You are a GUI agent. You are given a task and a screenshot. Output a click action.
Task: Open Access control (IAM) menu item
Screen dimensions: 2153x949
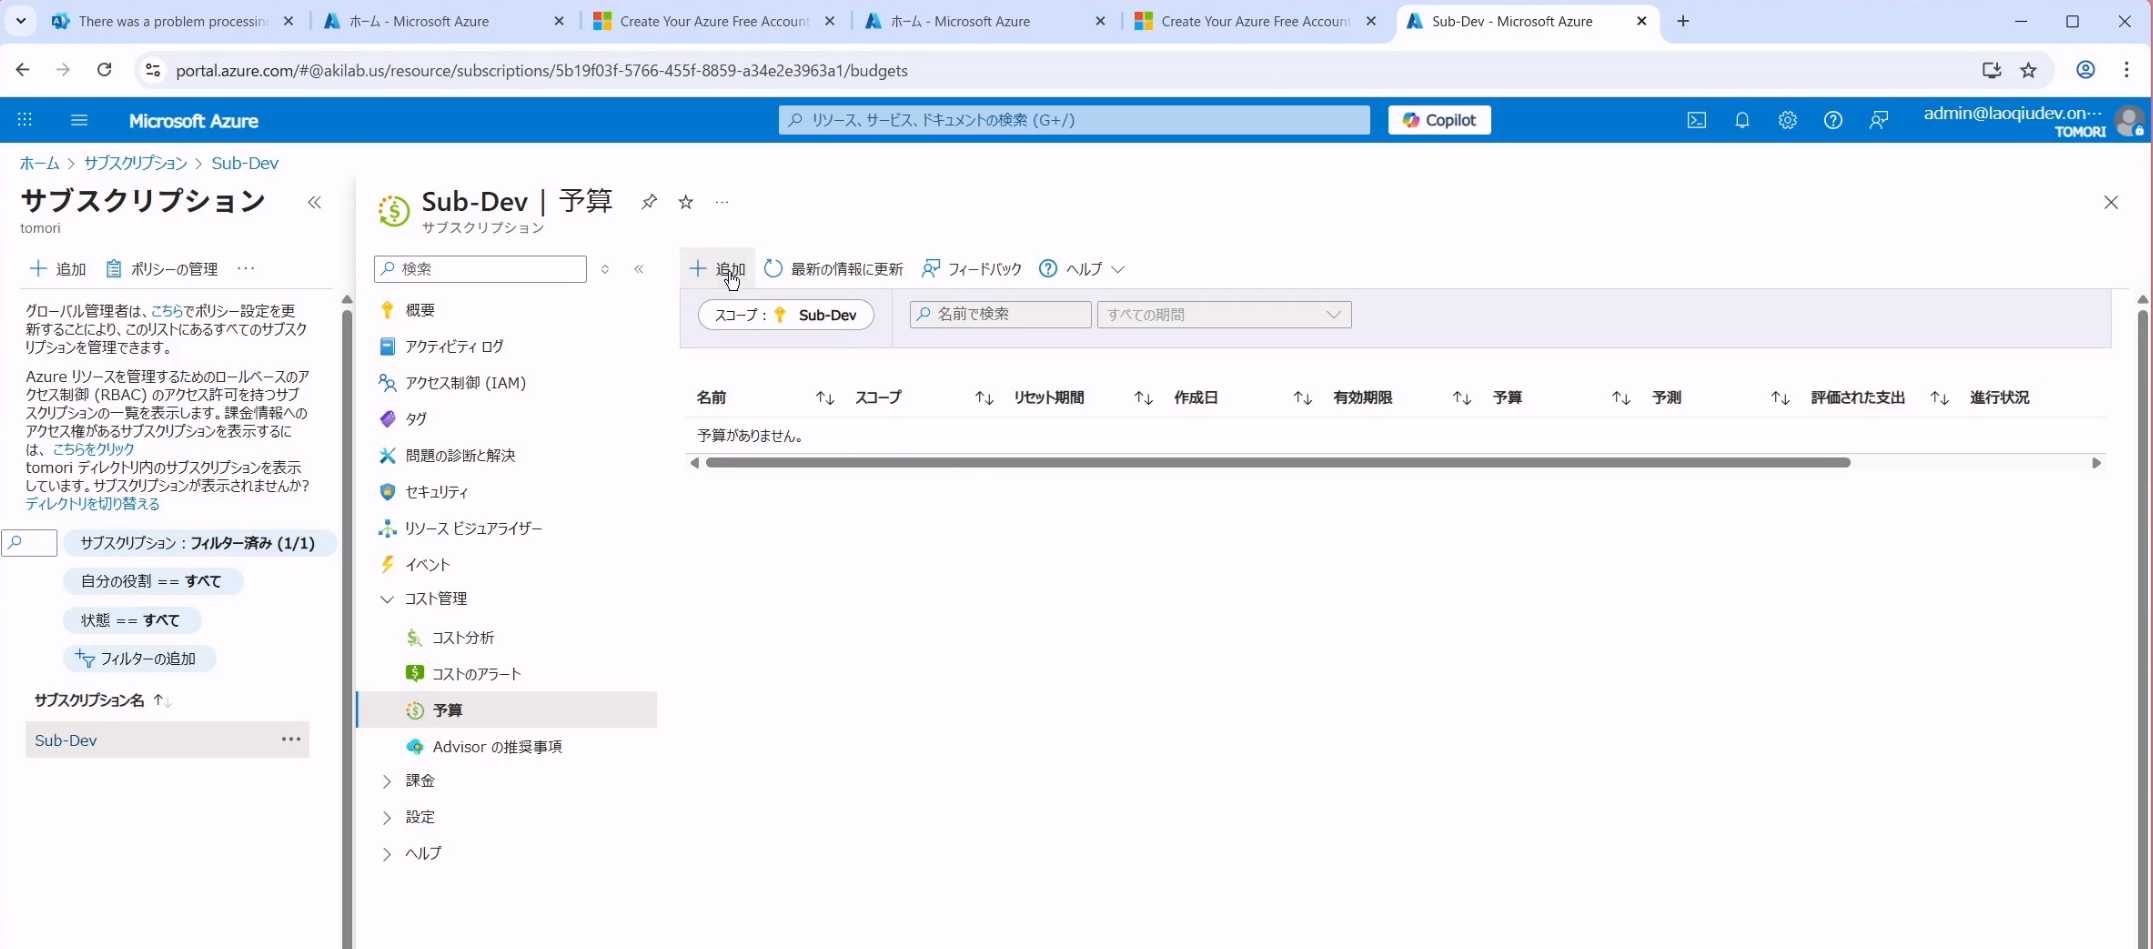coord(464,383)
